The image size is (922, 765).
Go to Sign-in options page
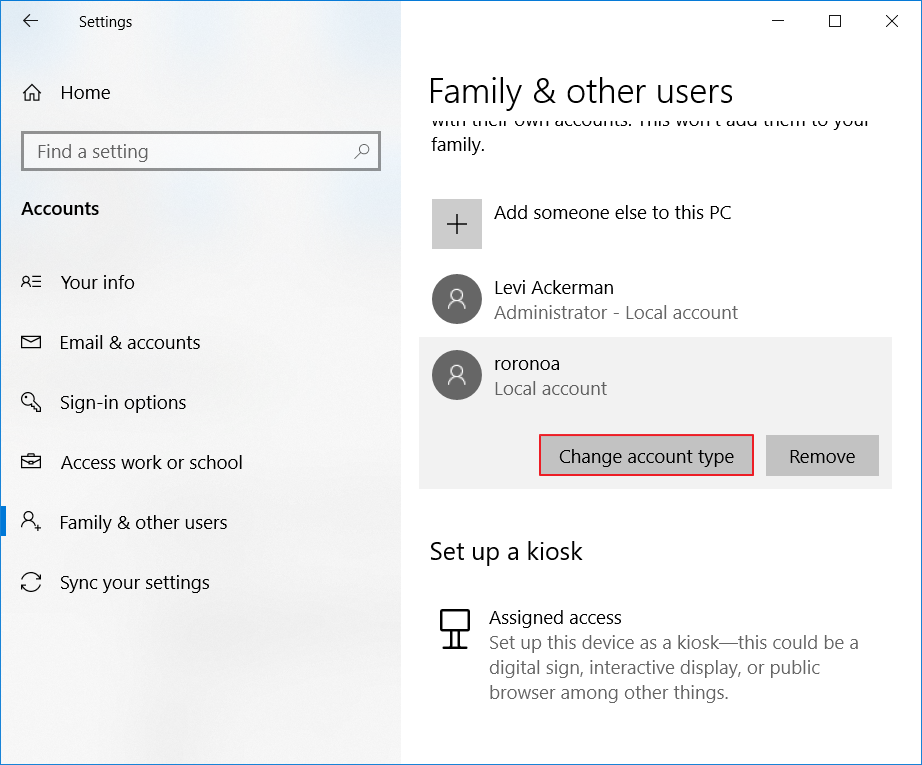122,402
